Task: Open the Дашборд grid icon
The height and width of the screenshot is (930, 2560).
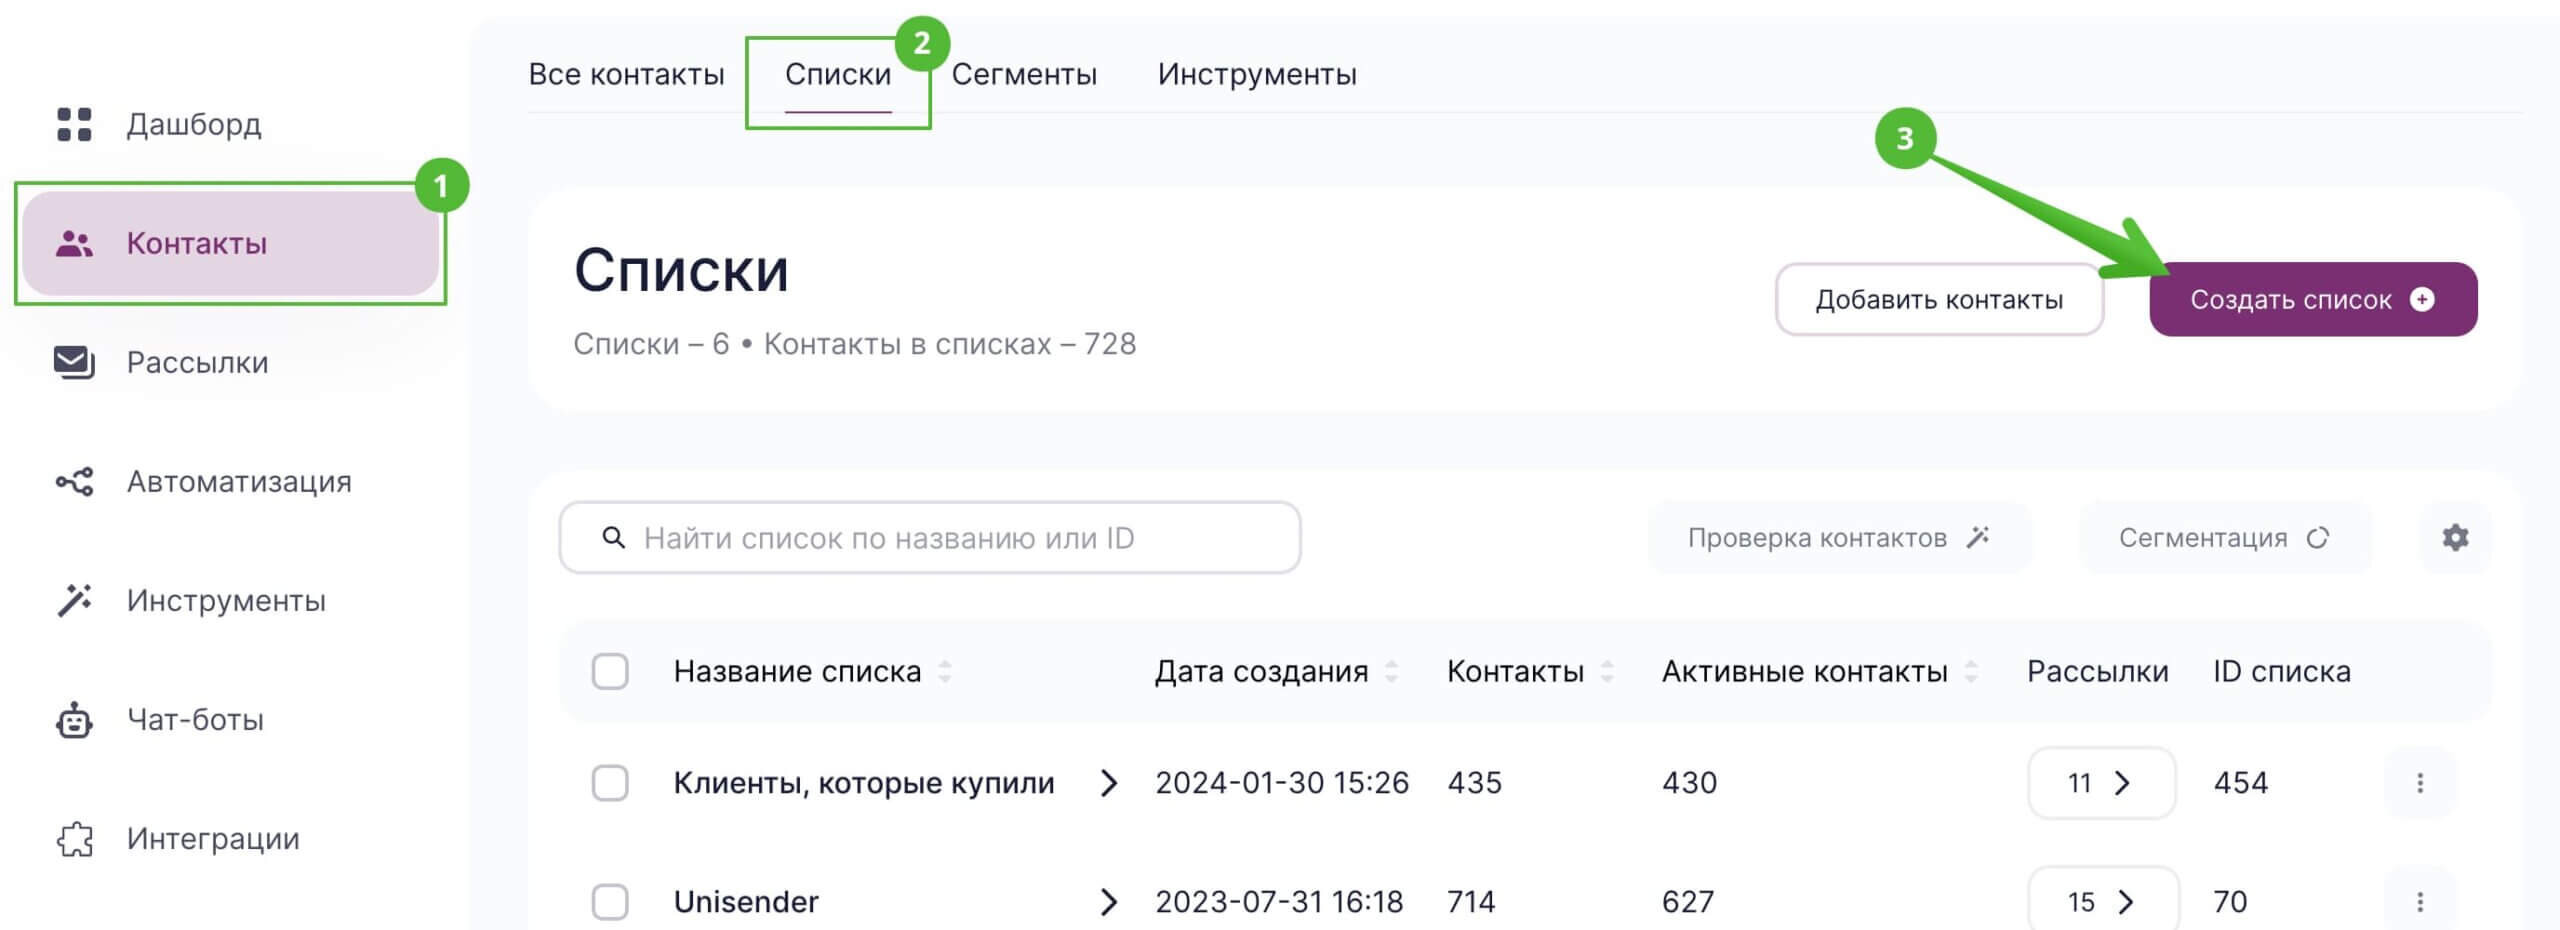Action: [74, 124]
